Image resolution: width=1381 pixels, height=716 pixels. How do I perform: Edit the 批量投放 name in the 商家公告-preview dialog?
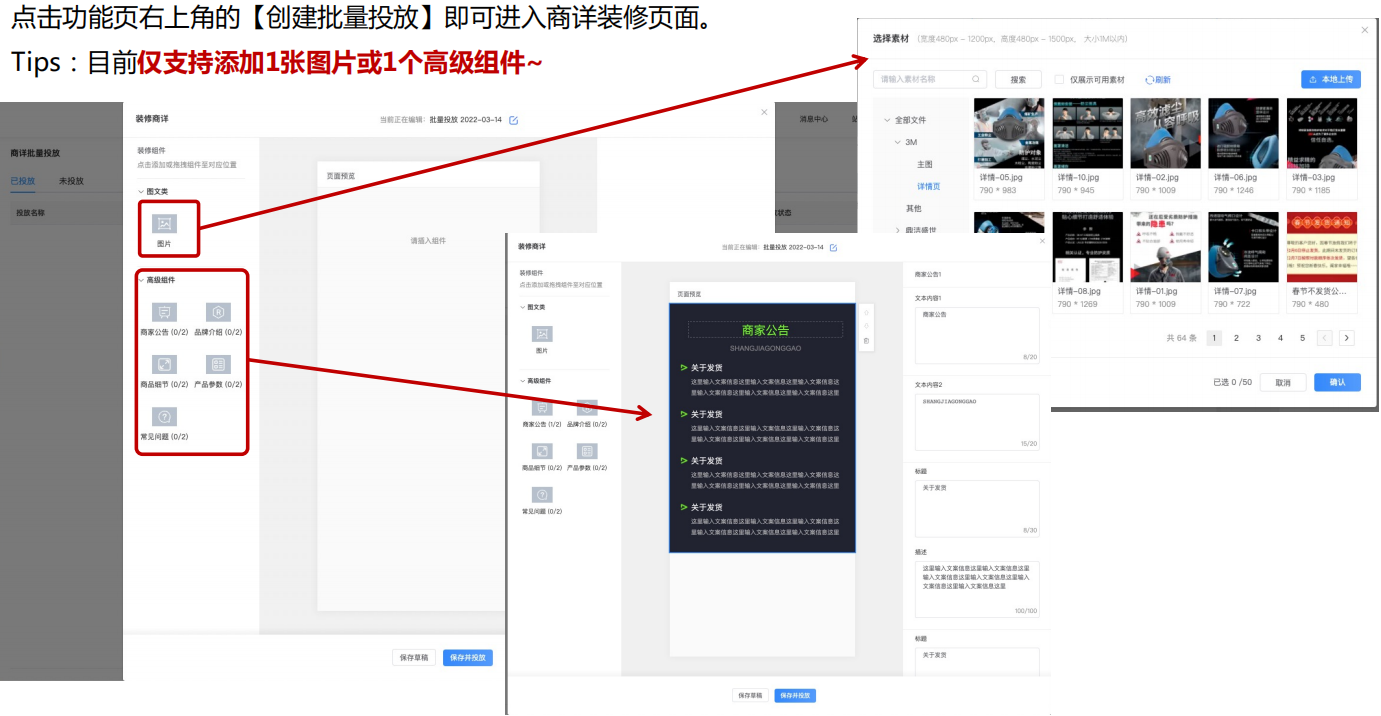(833, 247)
